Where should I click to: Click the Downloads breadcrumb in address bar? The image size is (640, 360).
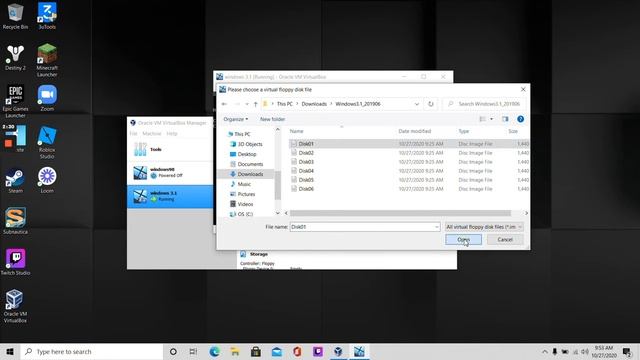coord(314,104)
